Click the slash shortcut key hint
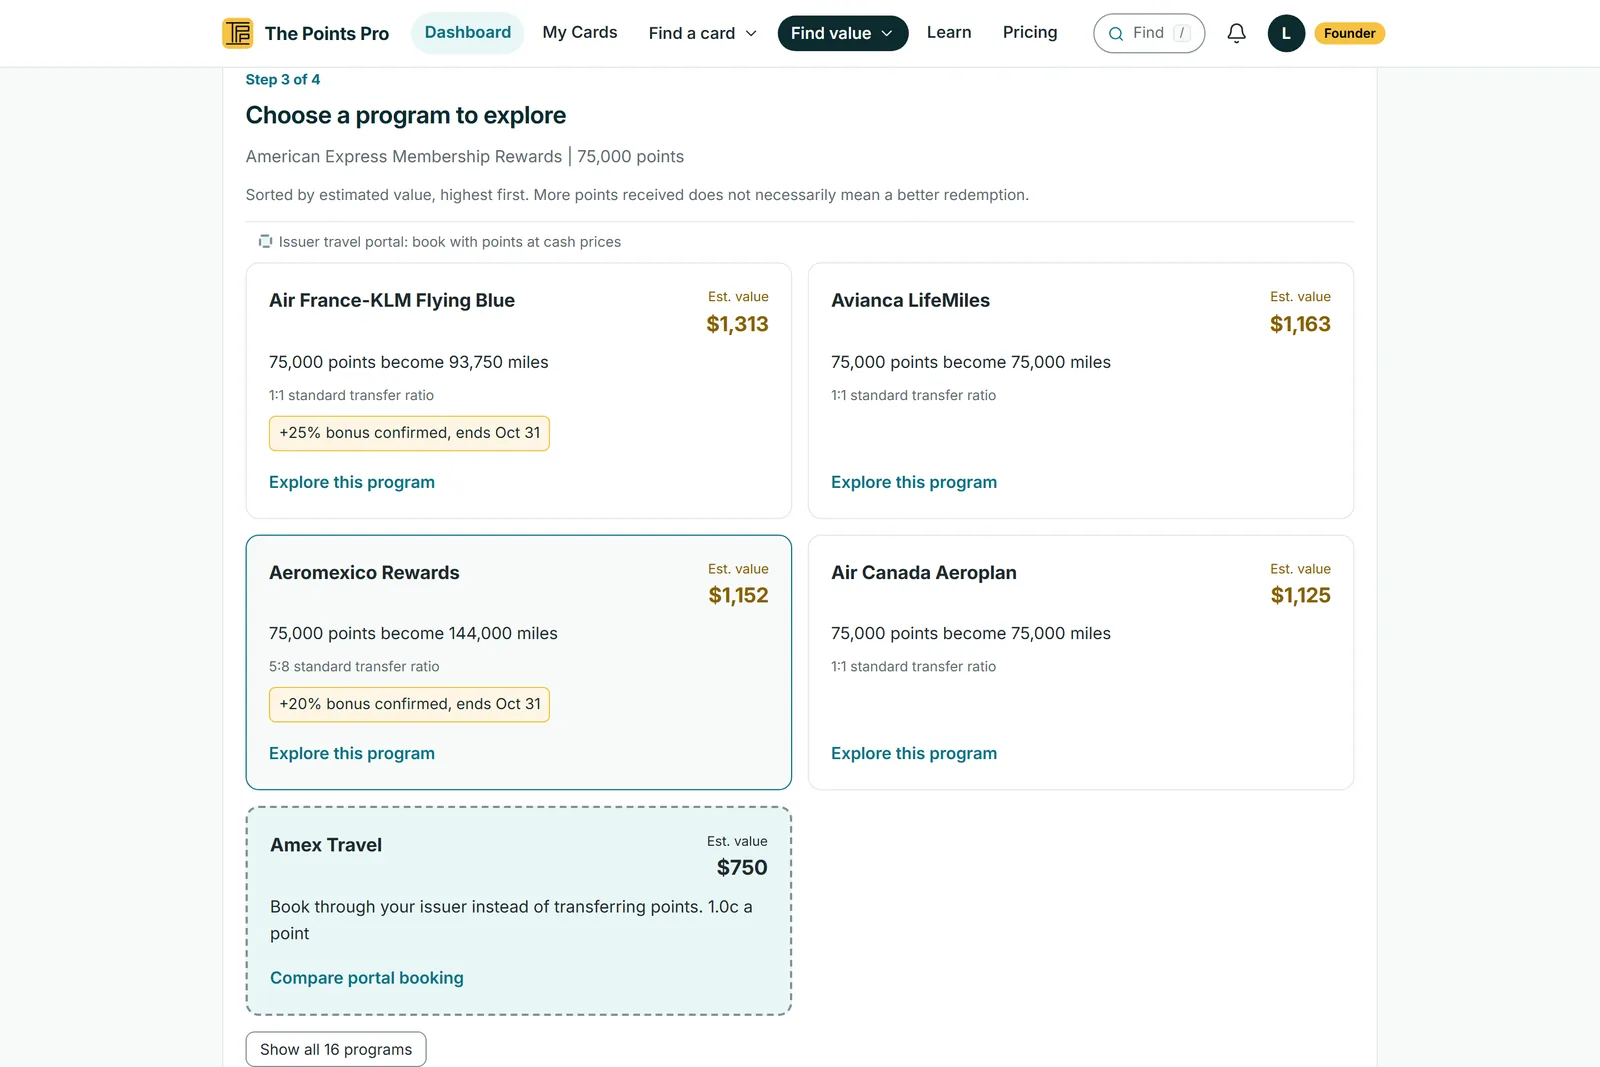 (1182, 33)
